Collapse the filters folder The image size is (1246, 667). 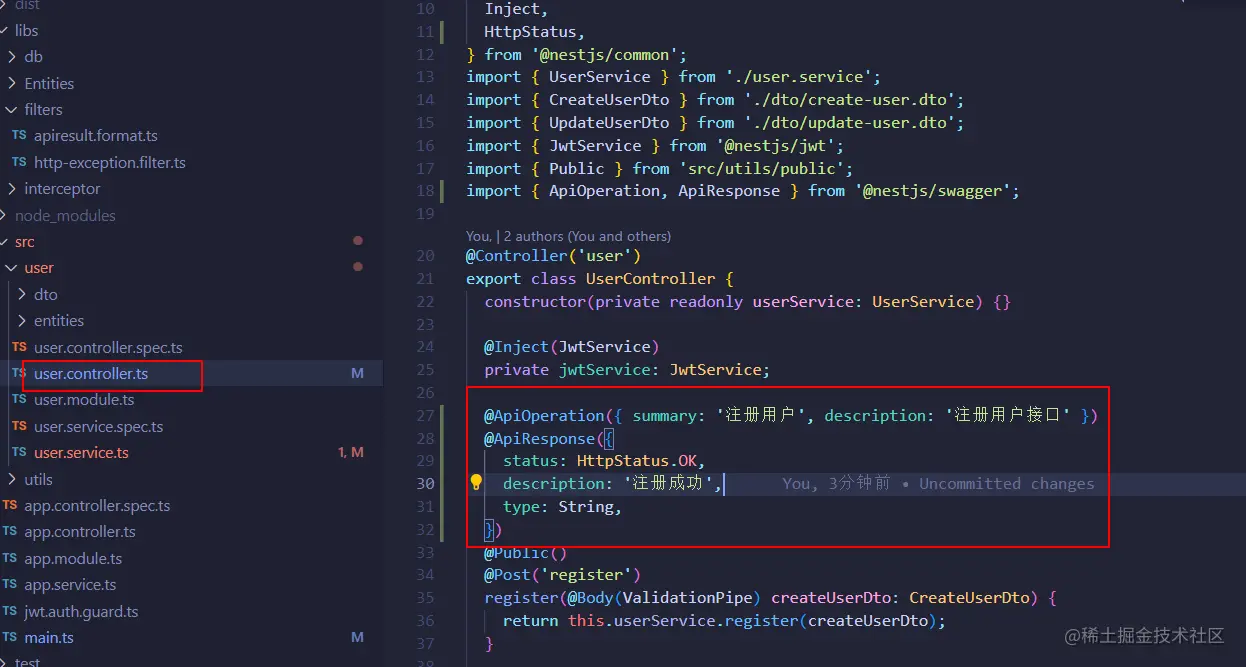[x=12, y=110]
